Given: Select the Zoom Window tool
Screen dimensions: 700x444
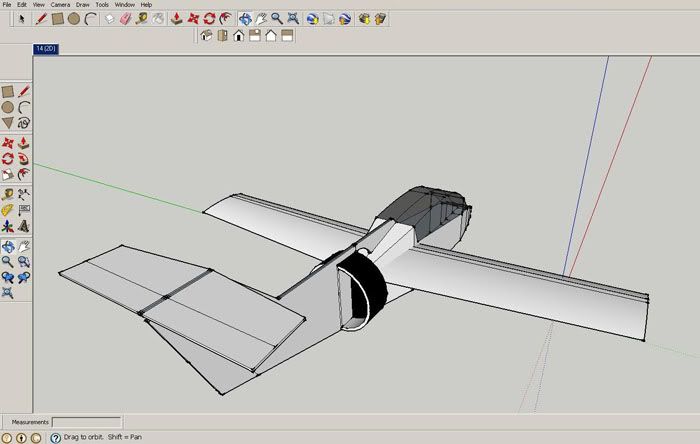Looking at the screenshot, I should coord(24,262).
